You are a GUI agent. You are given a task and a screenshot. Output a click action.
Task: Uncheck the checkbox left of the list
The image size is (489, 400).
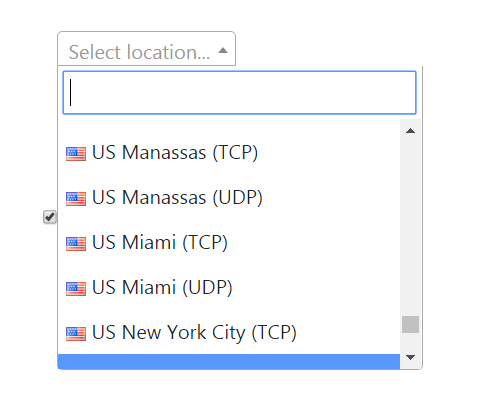(50, 217)
